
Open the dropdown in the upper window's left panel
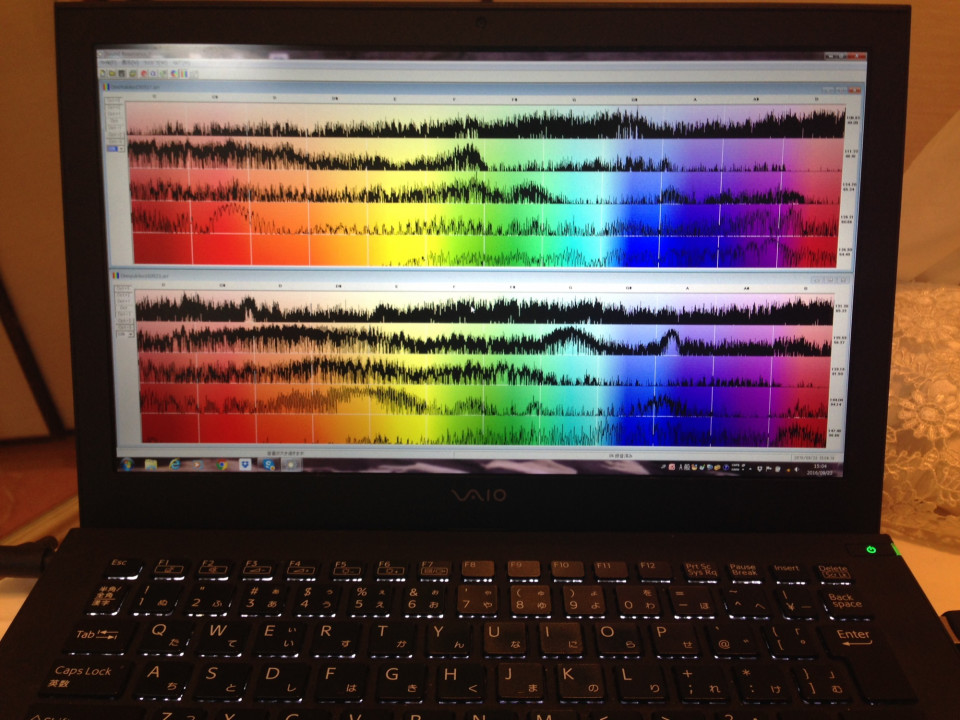121,148
